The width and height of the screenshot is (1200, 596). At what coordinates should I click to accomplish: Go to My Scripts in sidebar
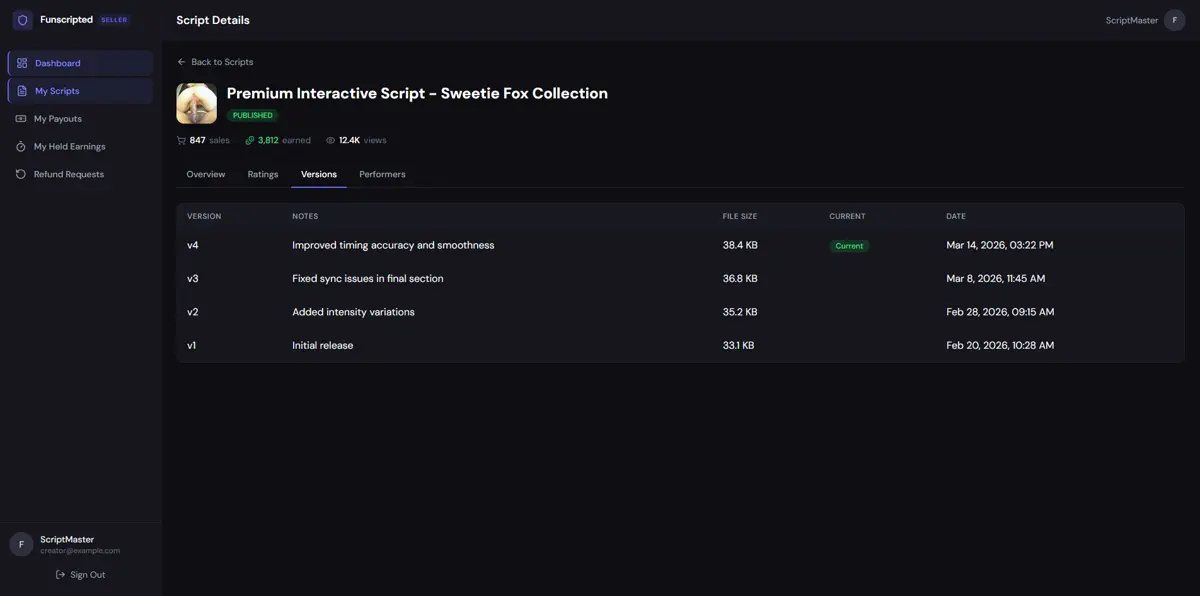pyautogui.click(x=80, y=91)
